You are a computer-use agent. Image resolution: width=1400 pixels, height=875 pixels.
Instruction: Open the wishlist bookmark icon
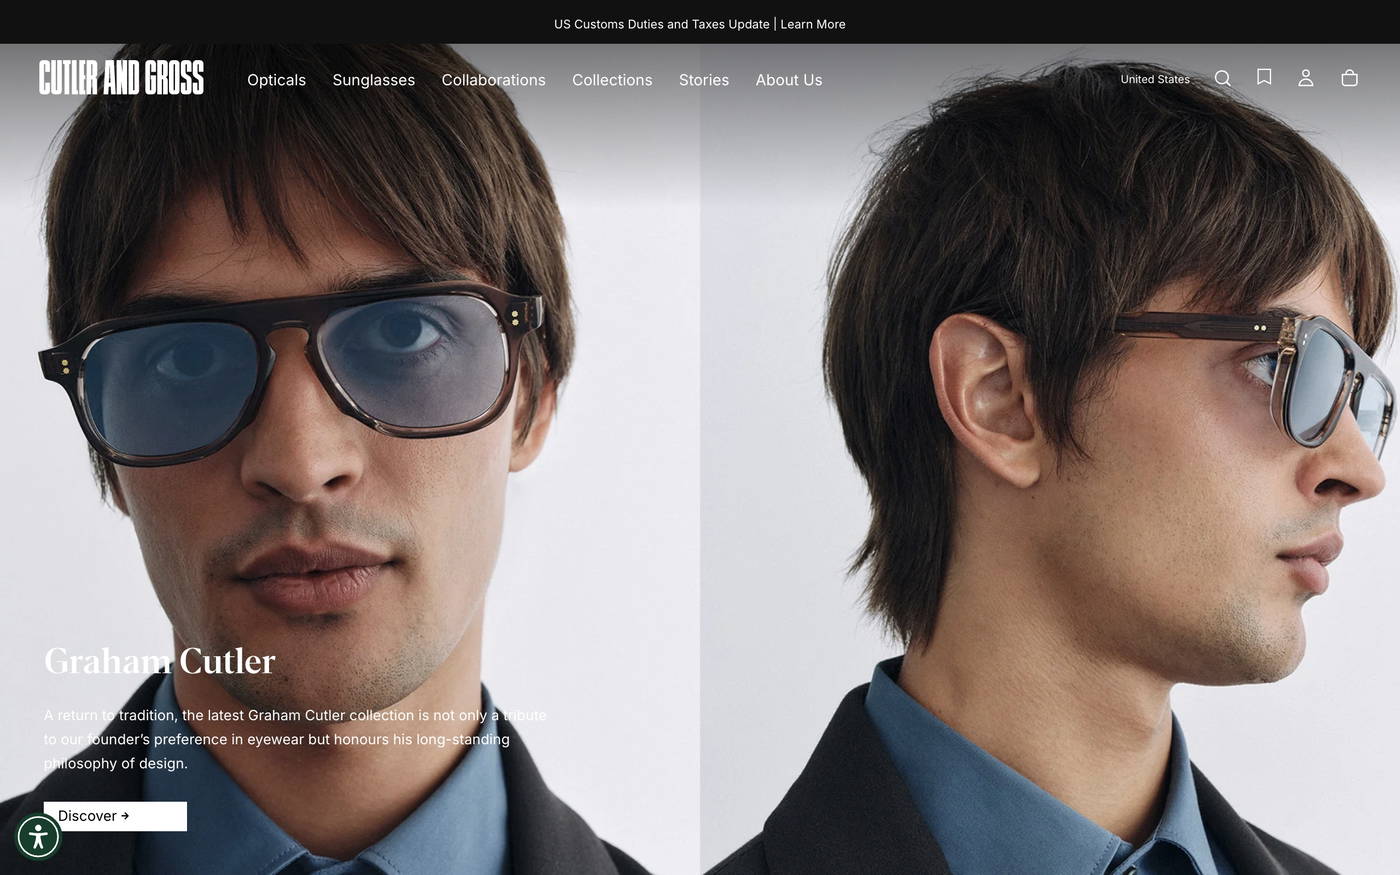(x=1264, y=77)
